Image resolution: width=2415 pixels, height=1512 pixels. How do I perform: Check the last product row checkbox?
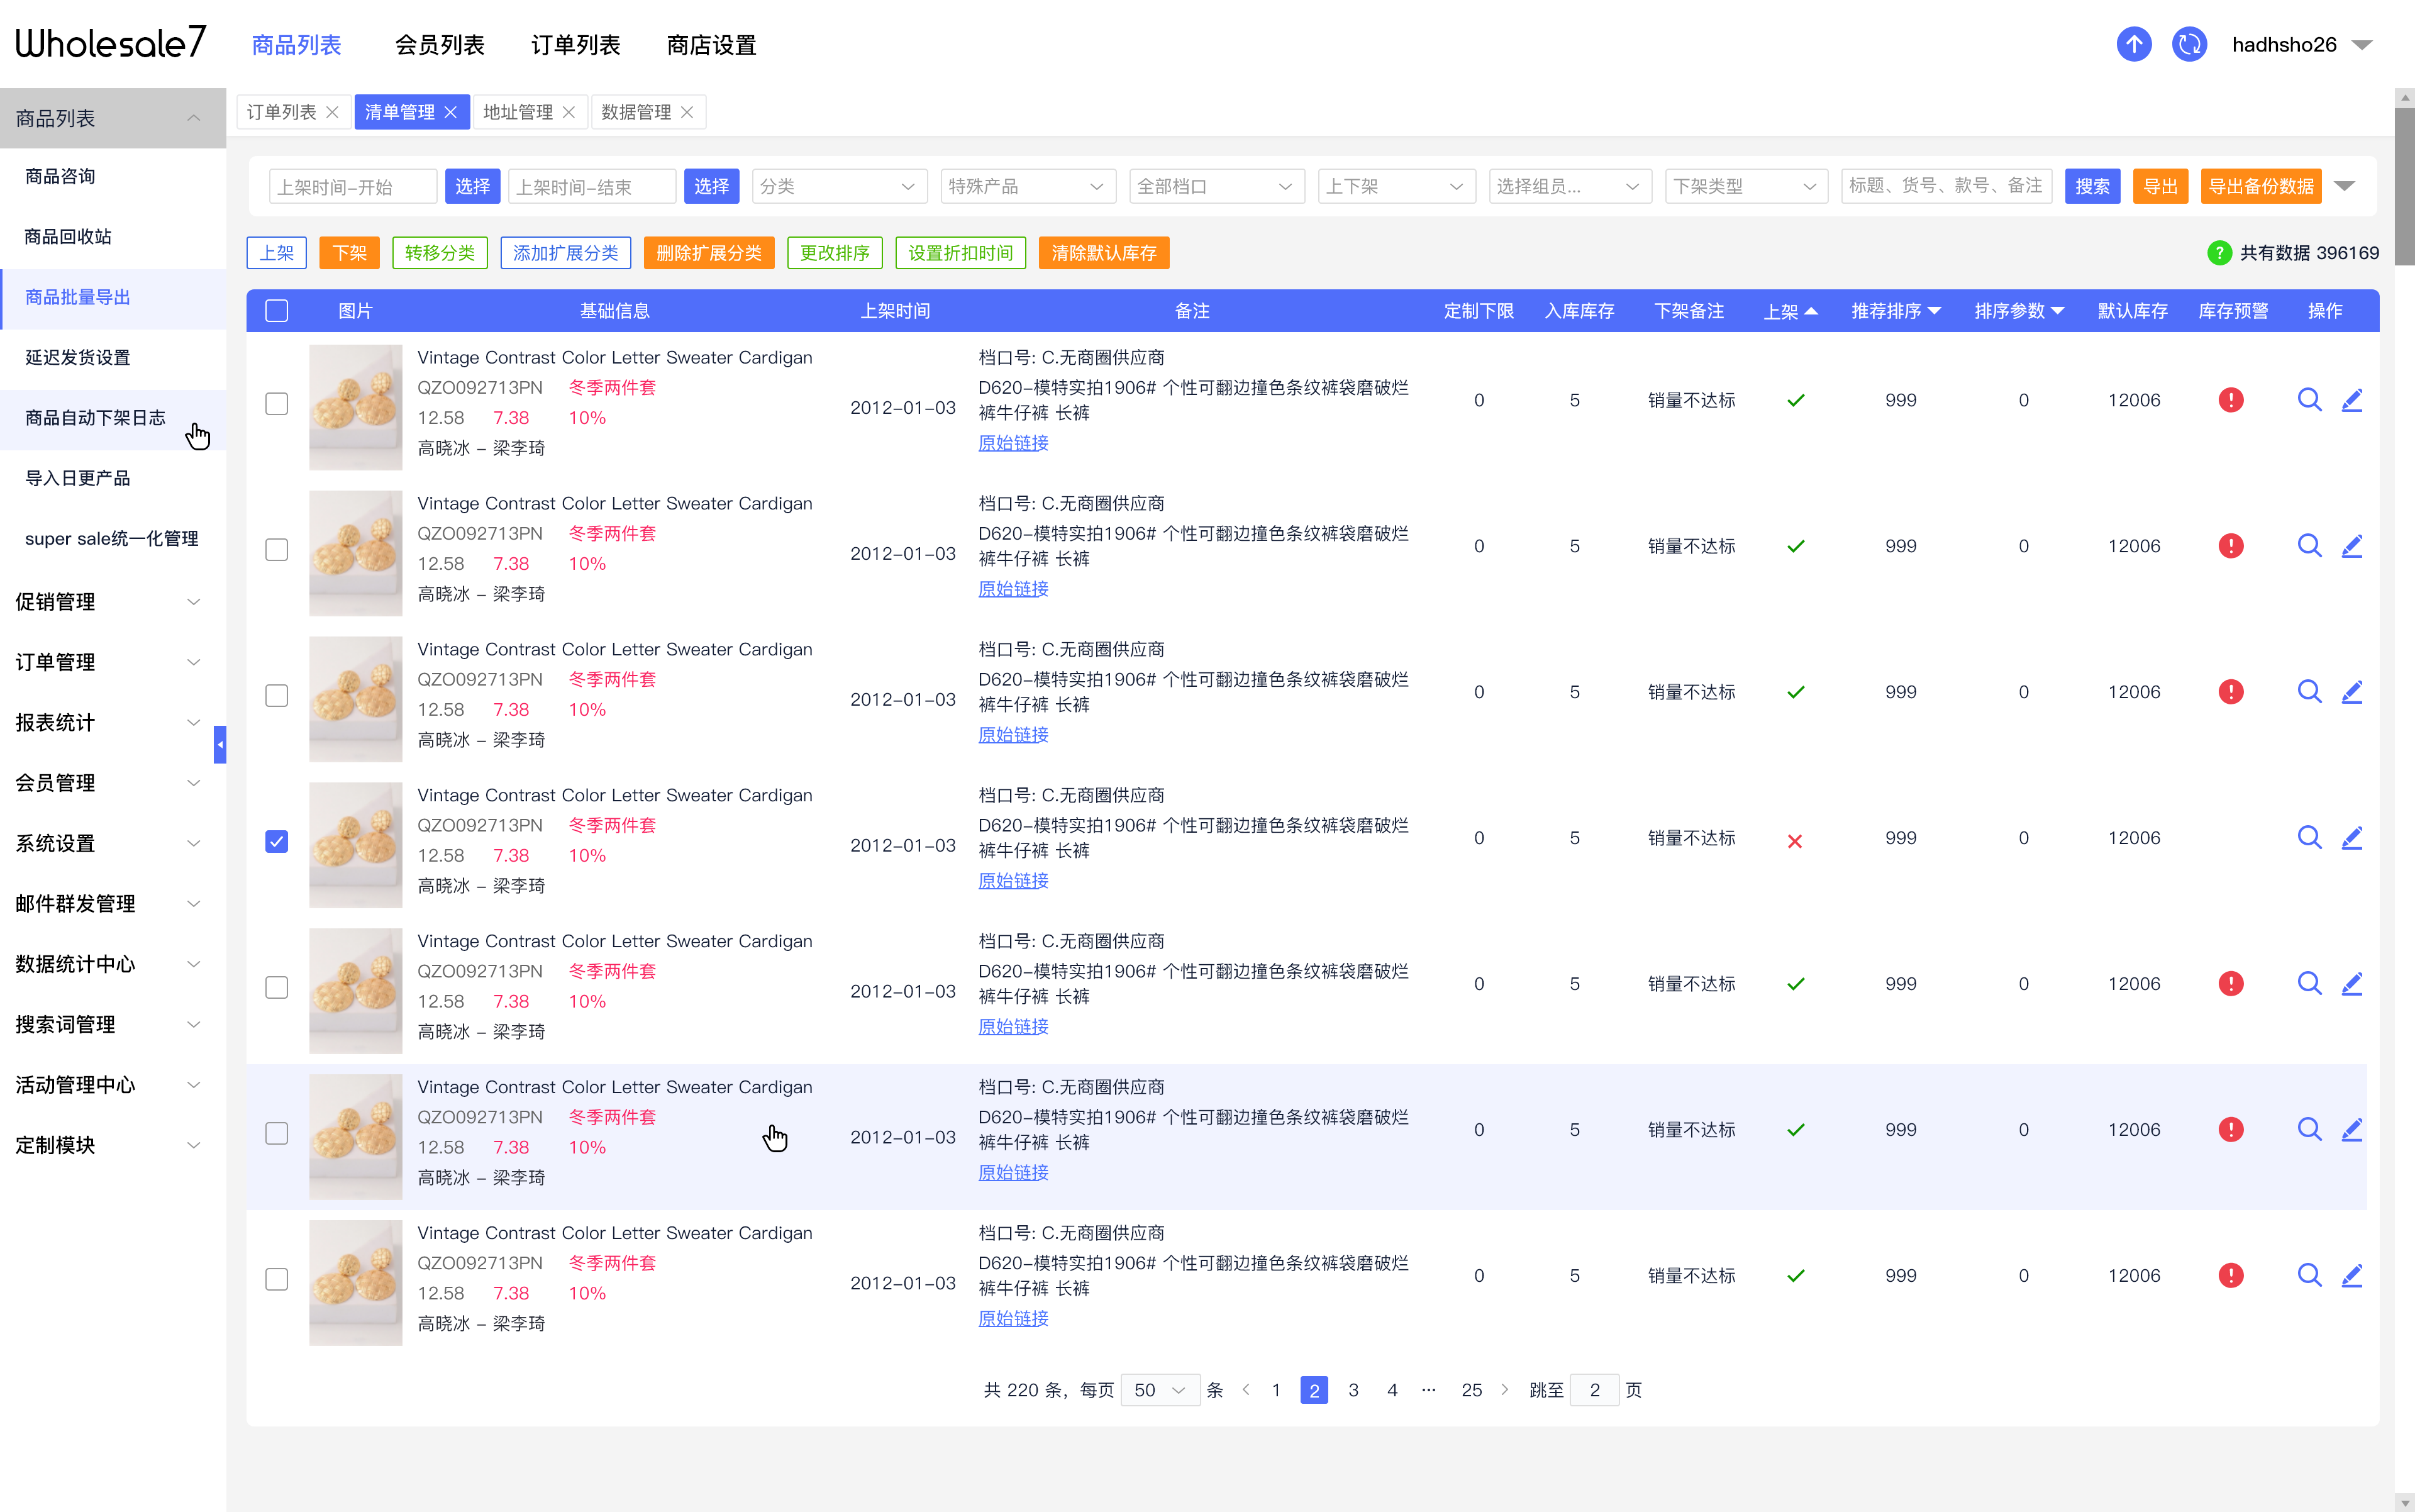277,1280
